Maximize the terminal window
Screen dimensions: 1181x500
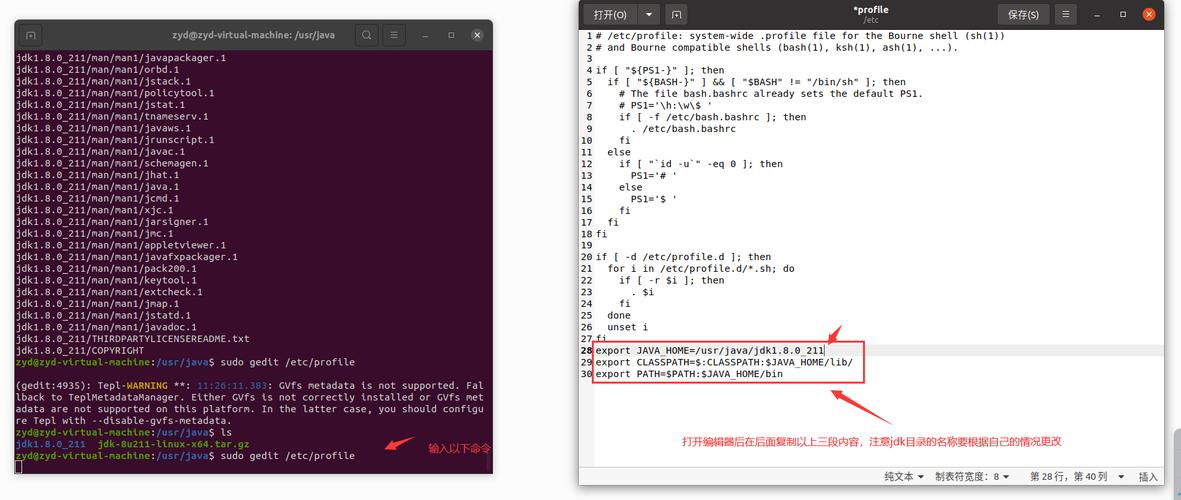(x=451, y=35)
